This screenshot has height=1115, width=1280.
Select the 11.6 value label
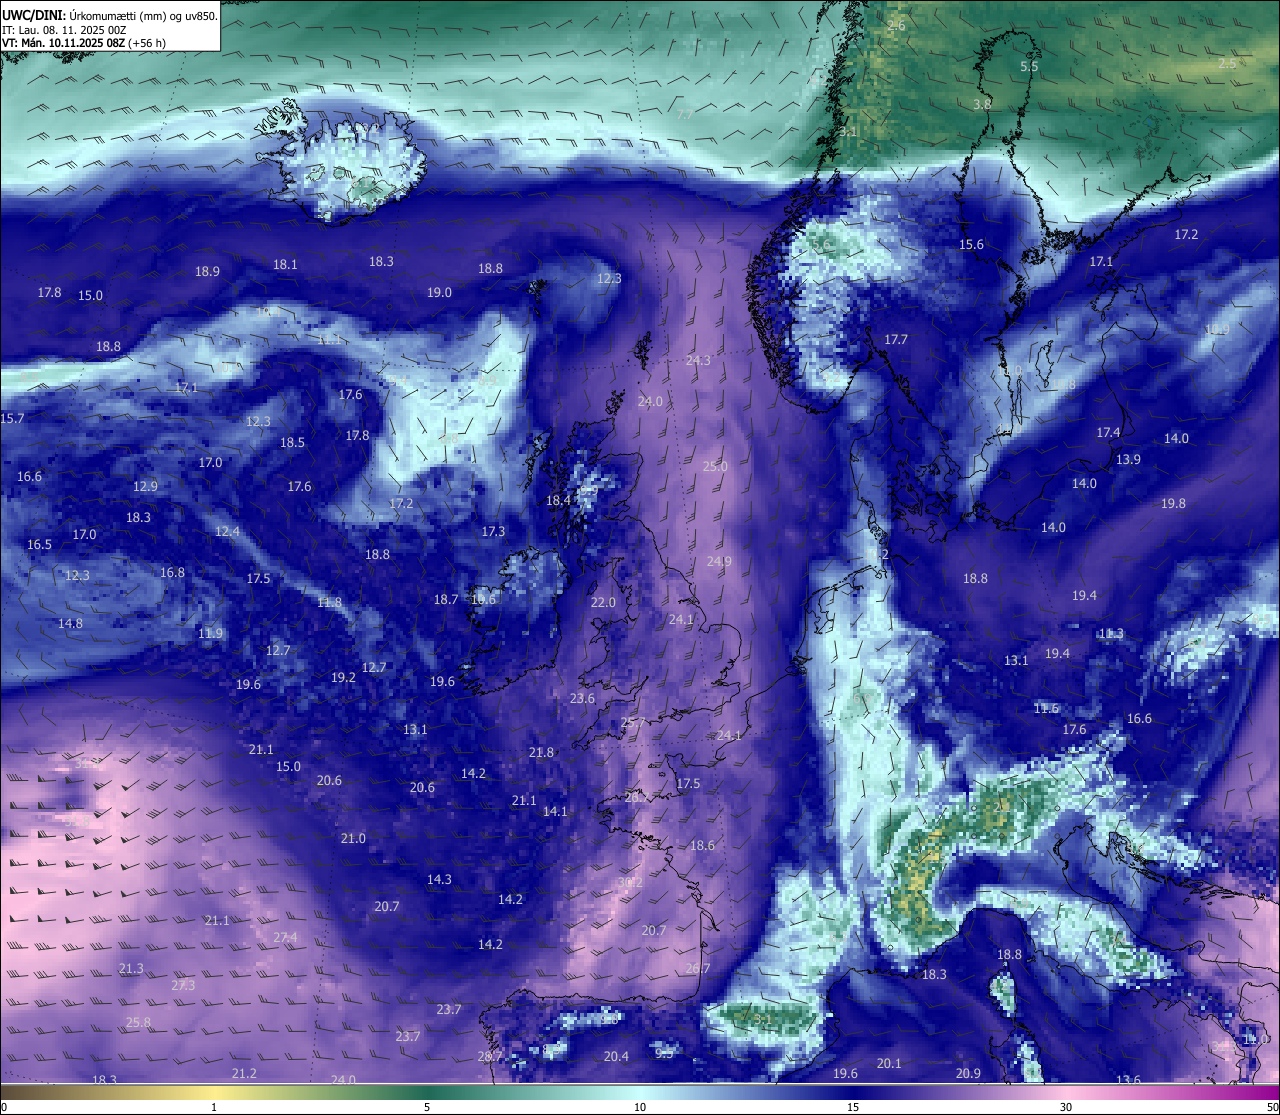click(x=1046, y=708)
